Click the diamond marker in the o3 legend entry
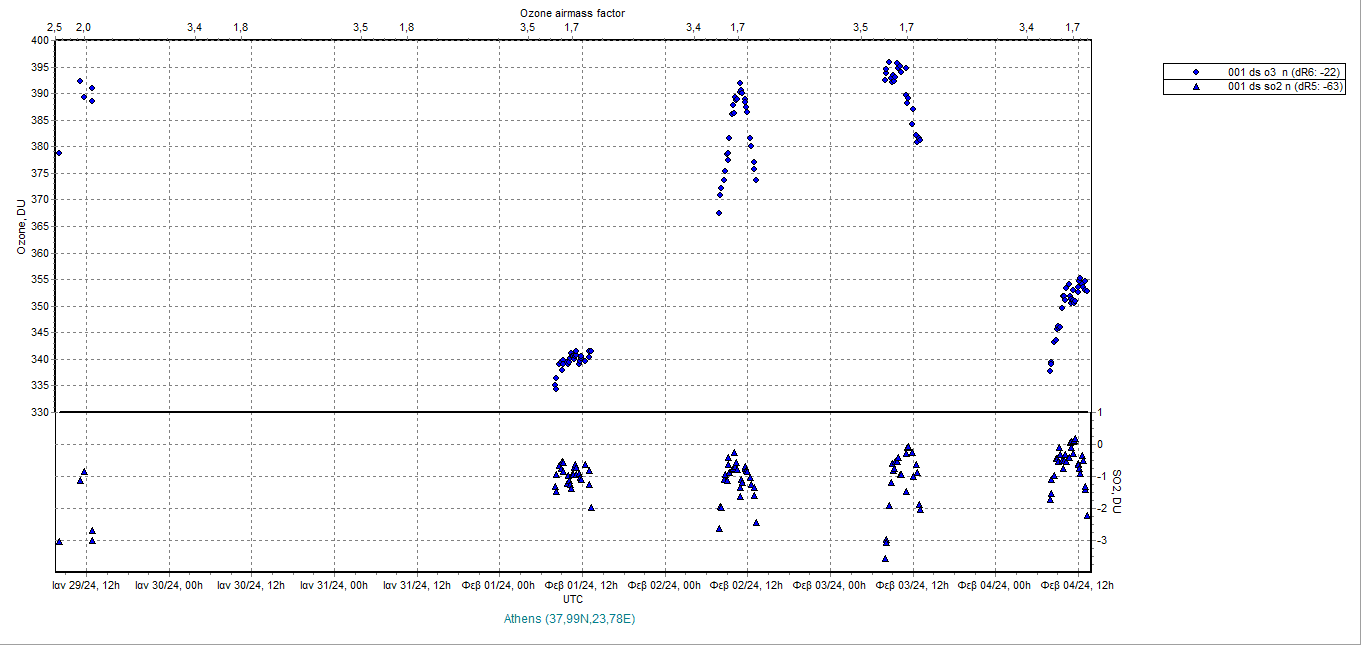This screenshot has width=1361, height=645. tap(1196, 72)
